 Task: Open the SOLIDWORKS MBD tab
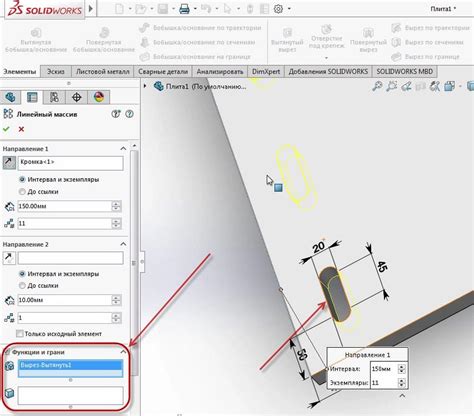pyautogui.click(x=404, y=72)
